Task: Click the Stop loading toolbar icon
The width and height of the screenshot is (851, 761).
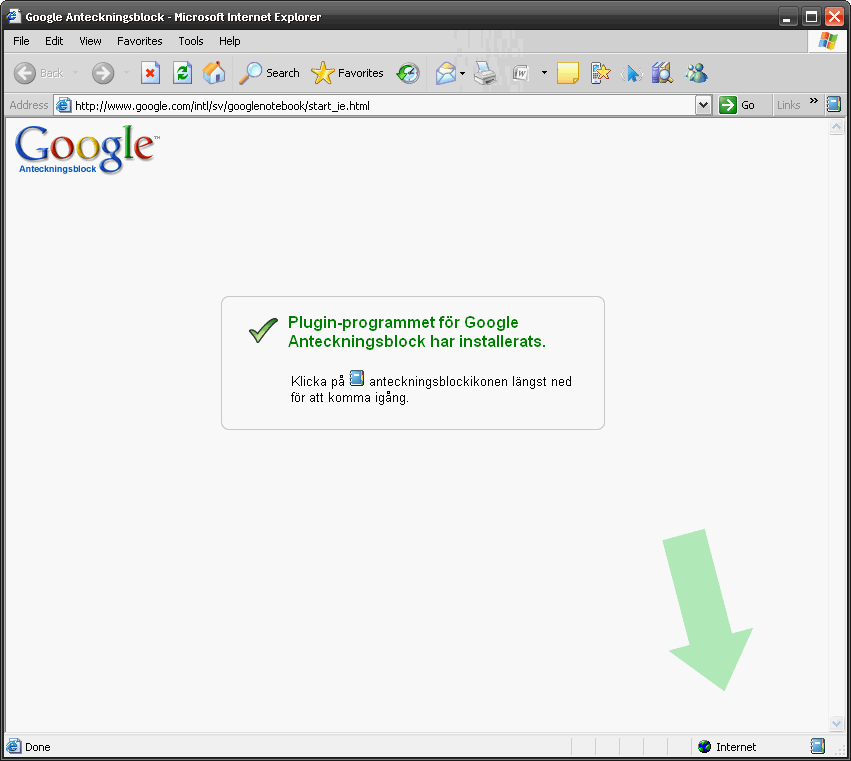Action: [150, 73]
